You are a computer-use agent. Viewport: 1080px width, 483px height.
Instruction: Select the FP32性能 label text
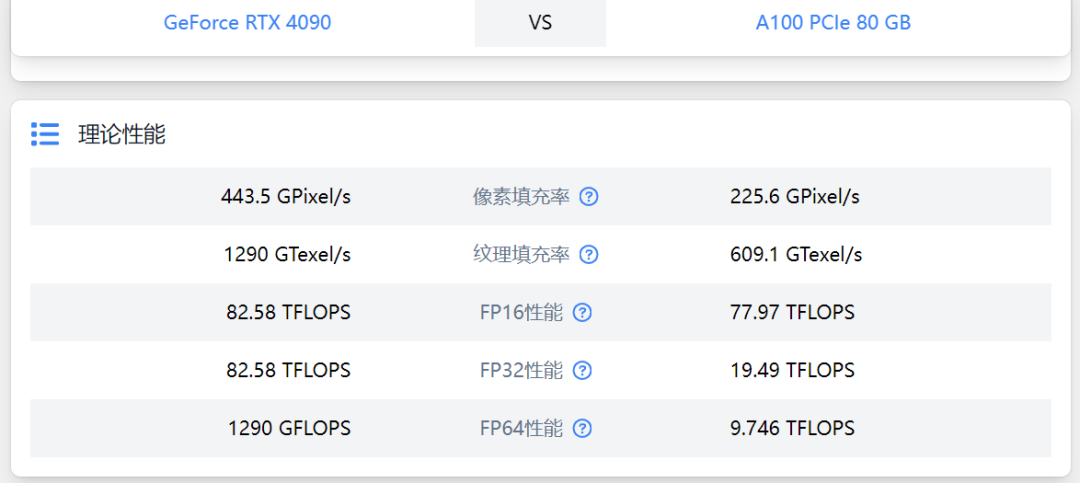tap(521, 371)
